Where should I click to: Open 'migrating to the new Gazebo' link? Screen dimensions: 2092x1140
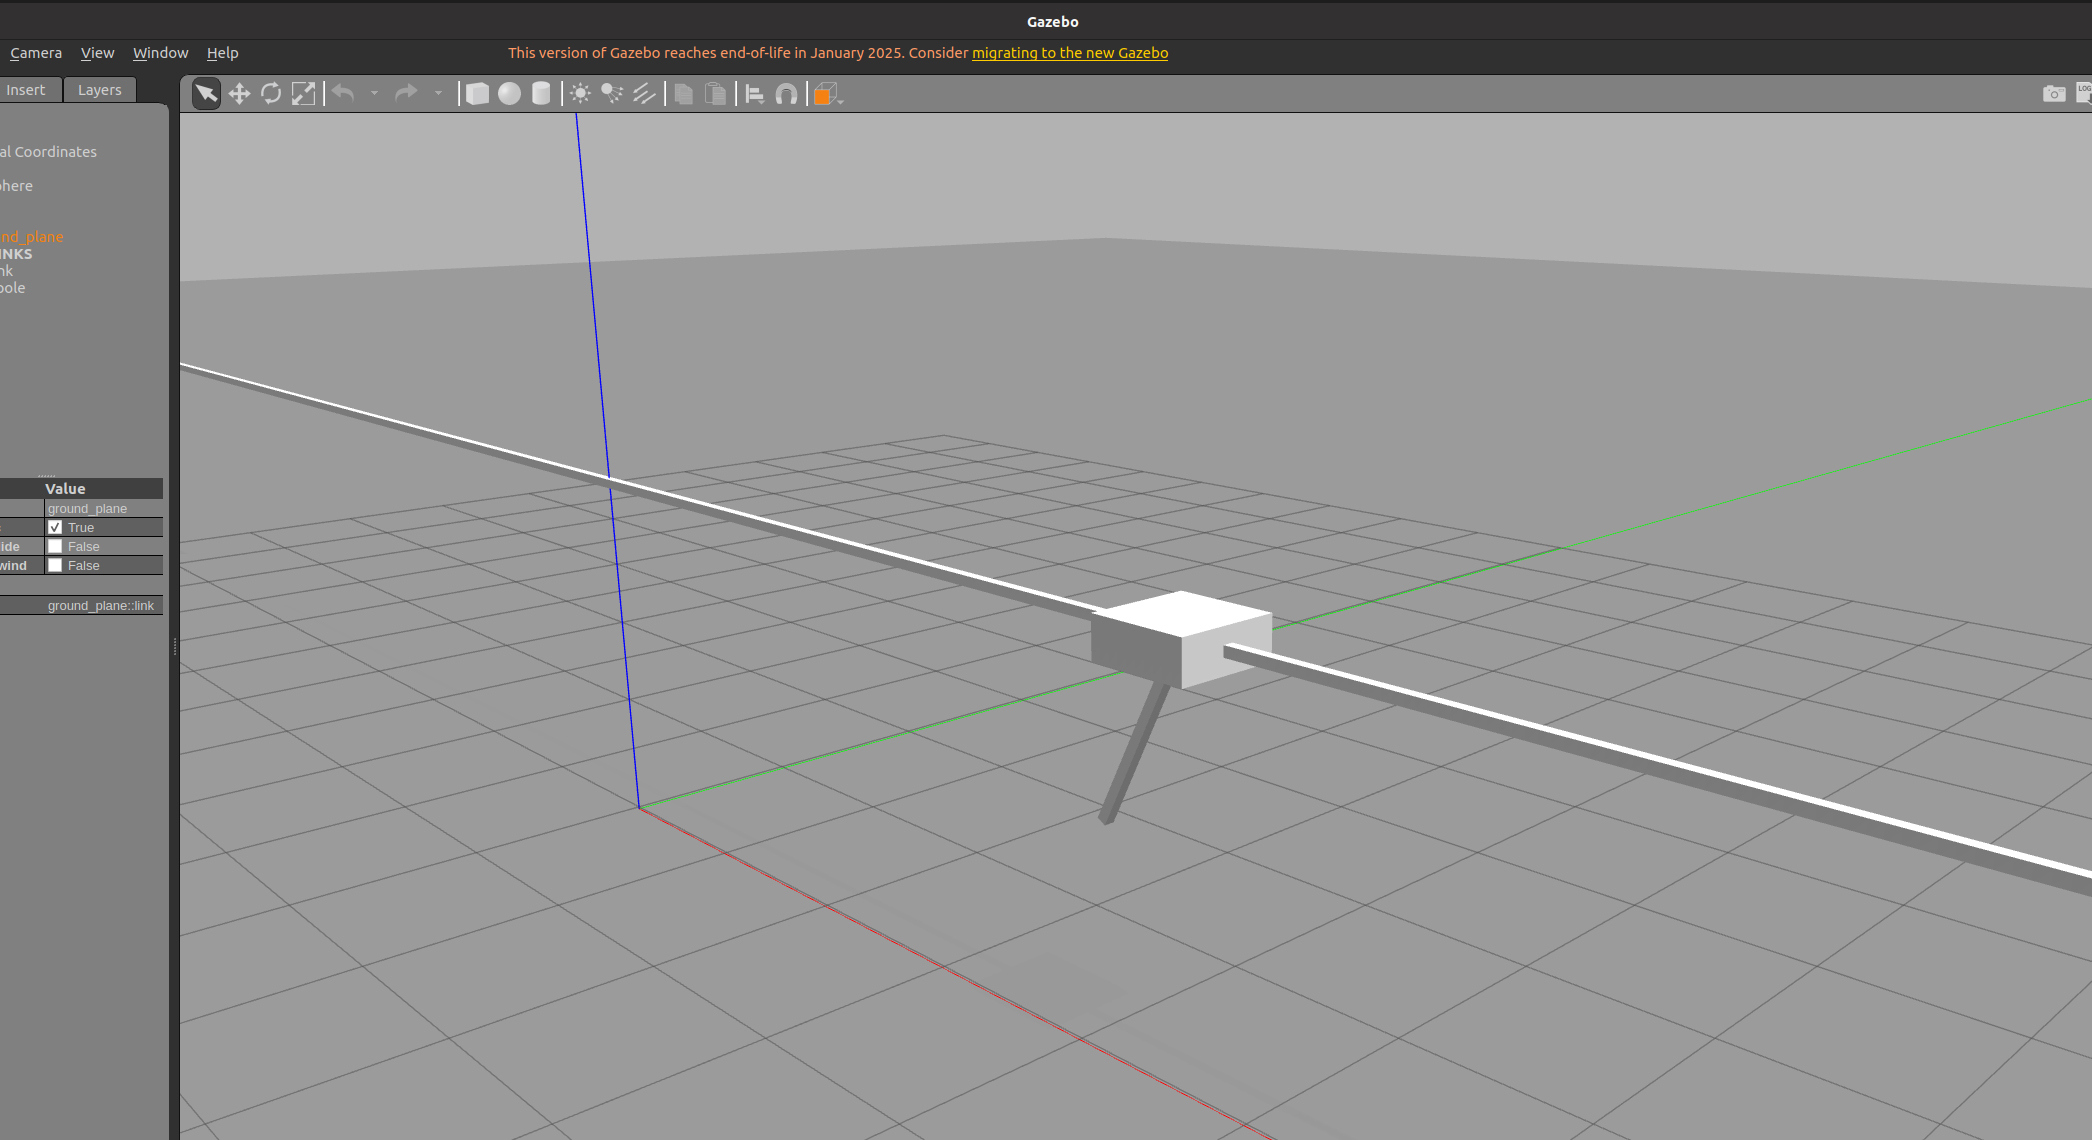(1070, 53)
